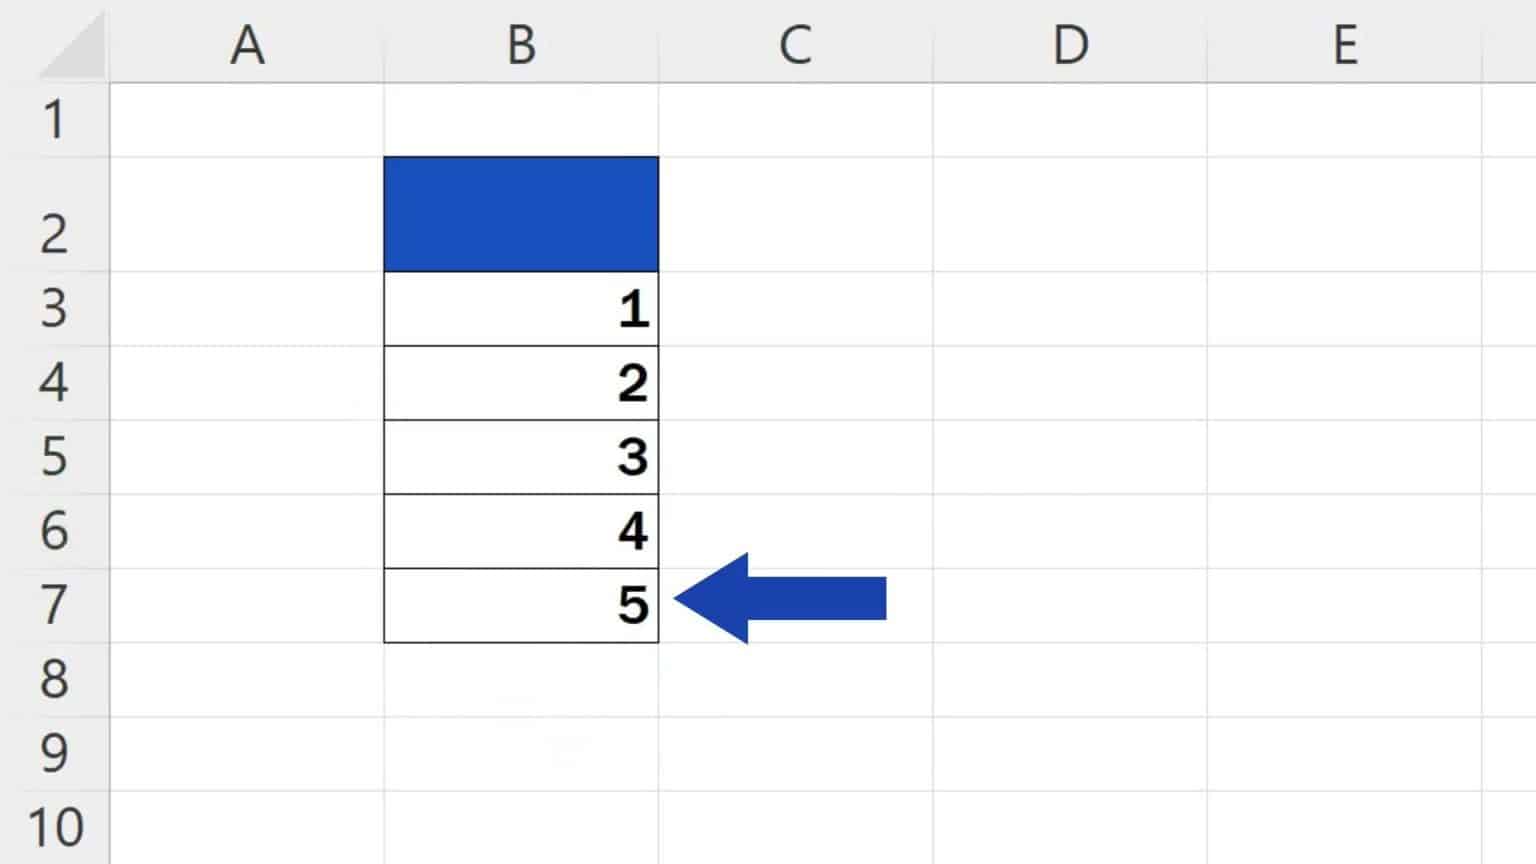Click the column E header

coord(1345,45)
